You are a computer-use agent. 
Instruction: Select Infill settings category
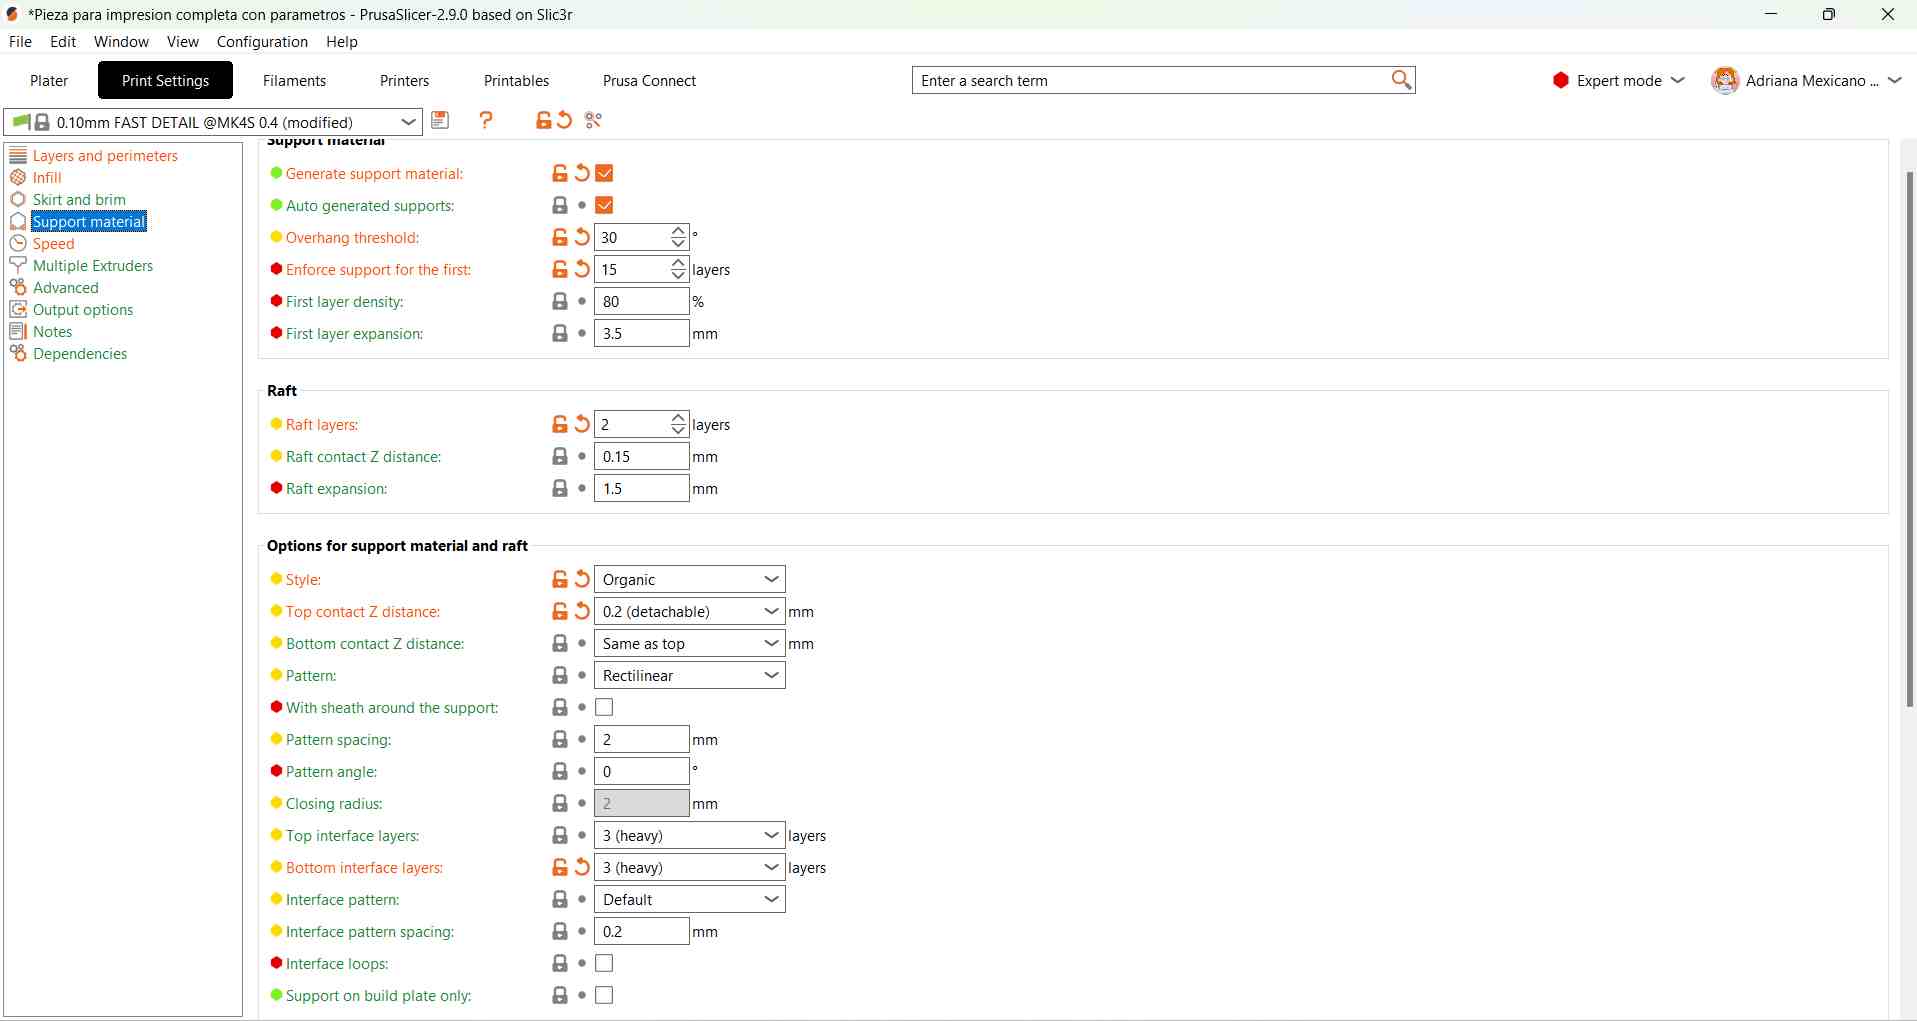47,178
